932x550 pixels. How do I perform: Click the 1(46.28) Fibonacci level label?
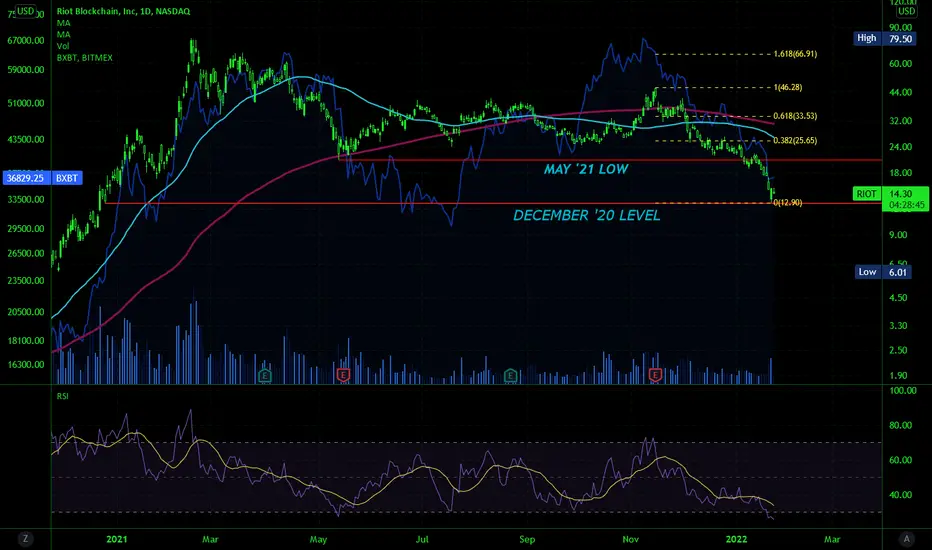788,87
